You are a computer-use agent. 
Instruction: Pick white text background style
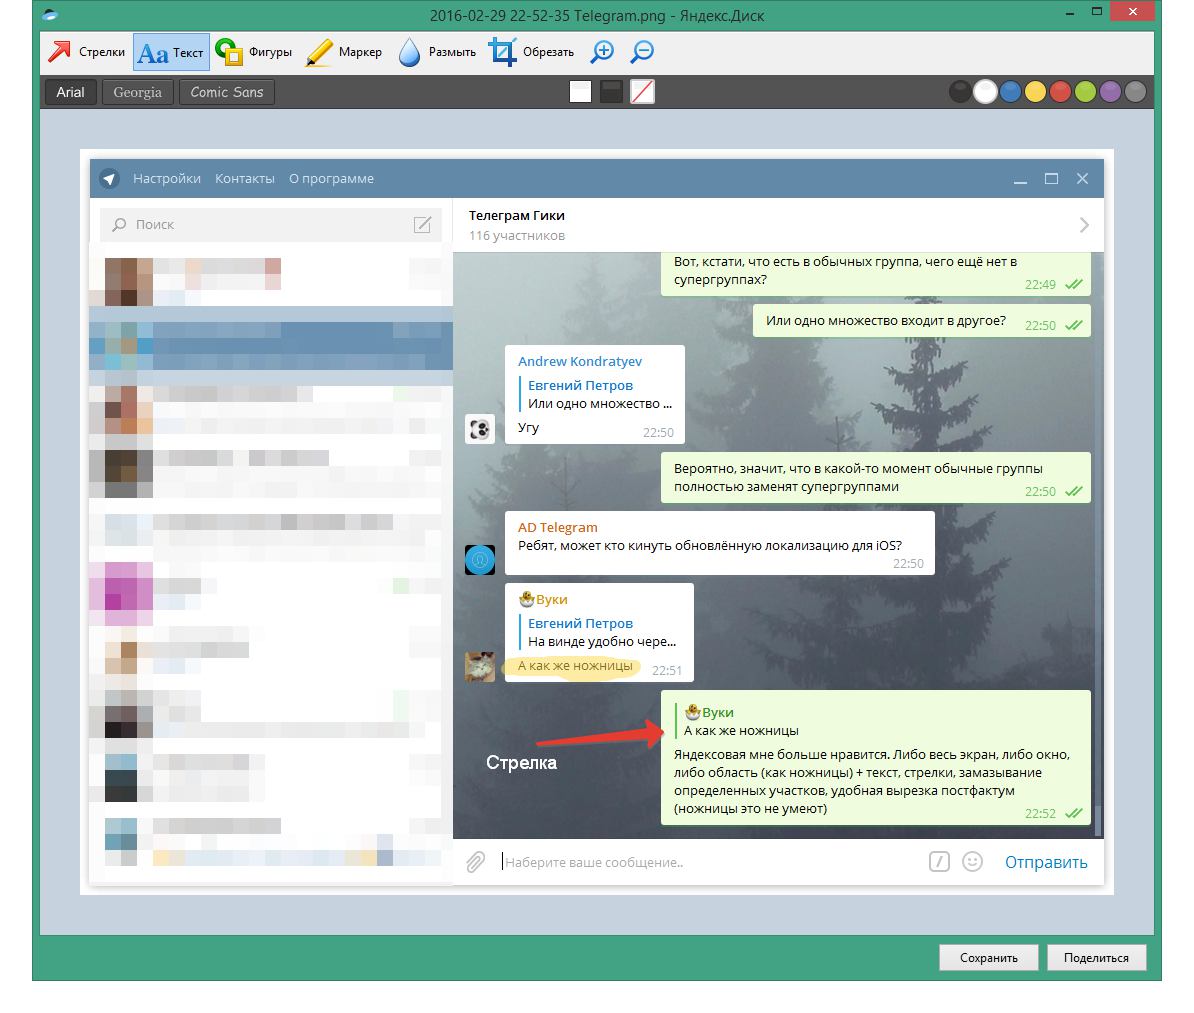point(580,91)
